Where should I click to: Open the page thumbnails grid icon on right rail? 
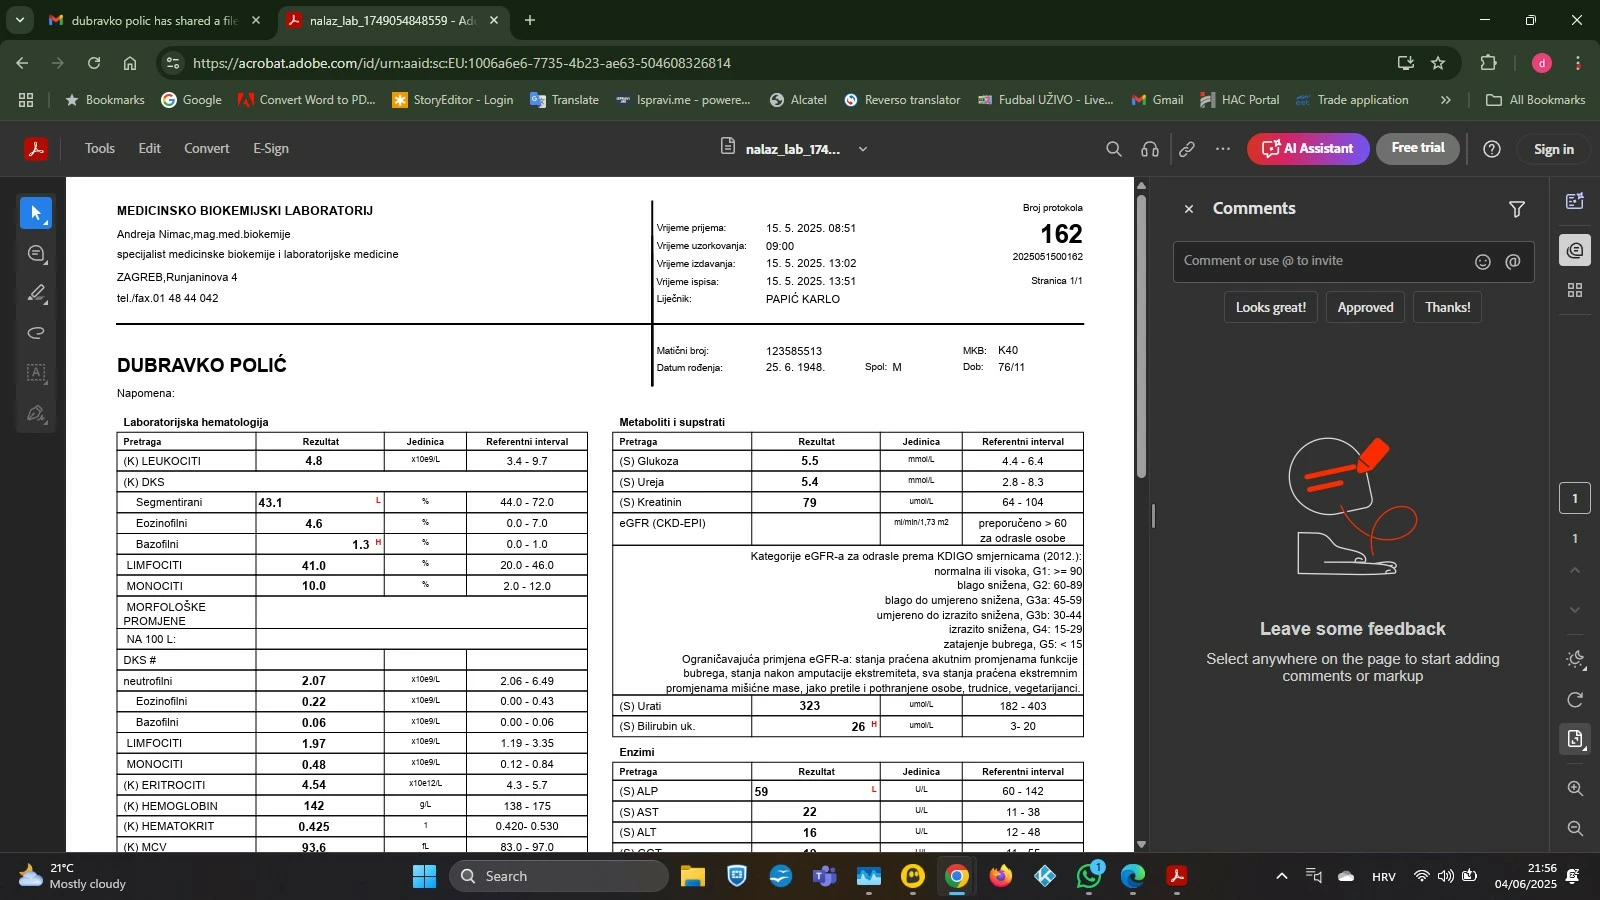coord(1575,290)
